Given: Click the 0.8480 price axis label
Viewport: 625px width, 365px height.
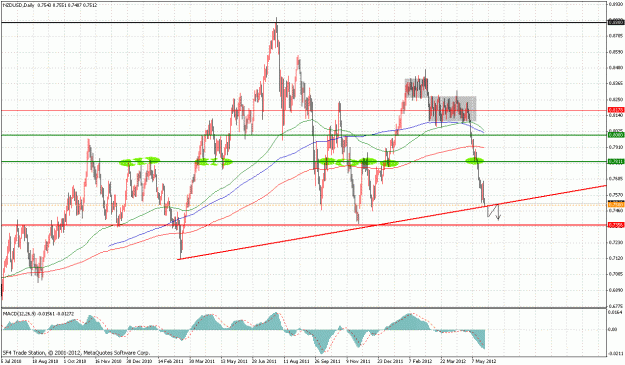Looking at the screenshot, I should pos(615,68).
